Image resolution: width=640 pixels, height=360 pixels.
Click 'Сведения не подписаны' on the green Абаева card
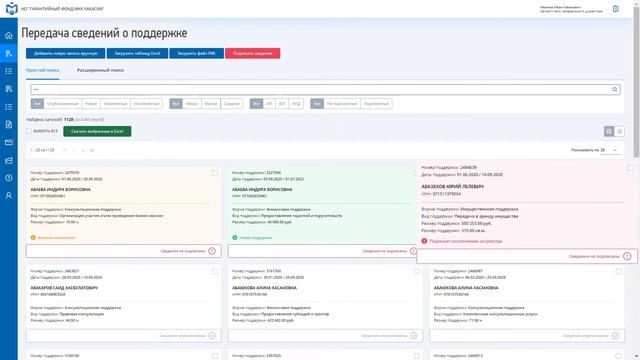[384, 251]
